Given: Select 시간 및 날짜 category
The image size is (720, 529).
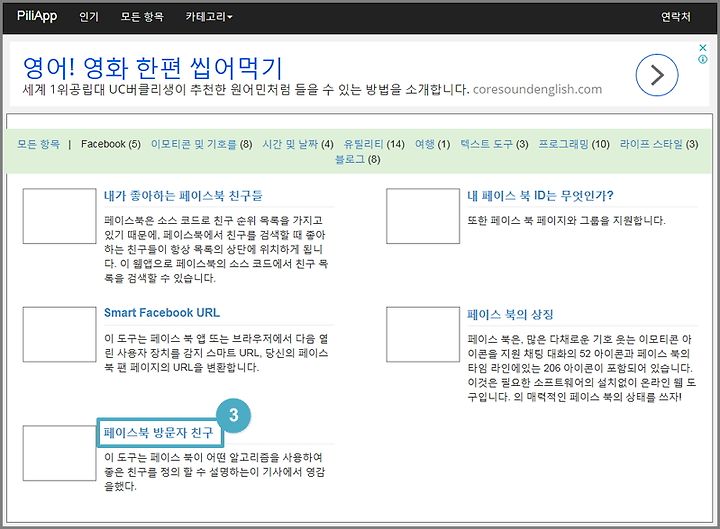Looking at the screenshot, I should [x=290, y=144].
